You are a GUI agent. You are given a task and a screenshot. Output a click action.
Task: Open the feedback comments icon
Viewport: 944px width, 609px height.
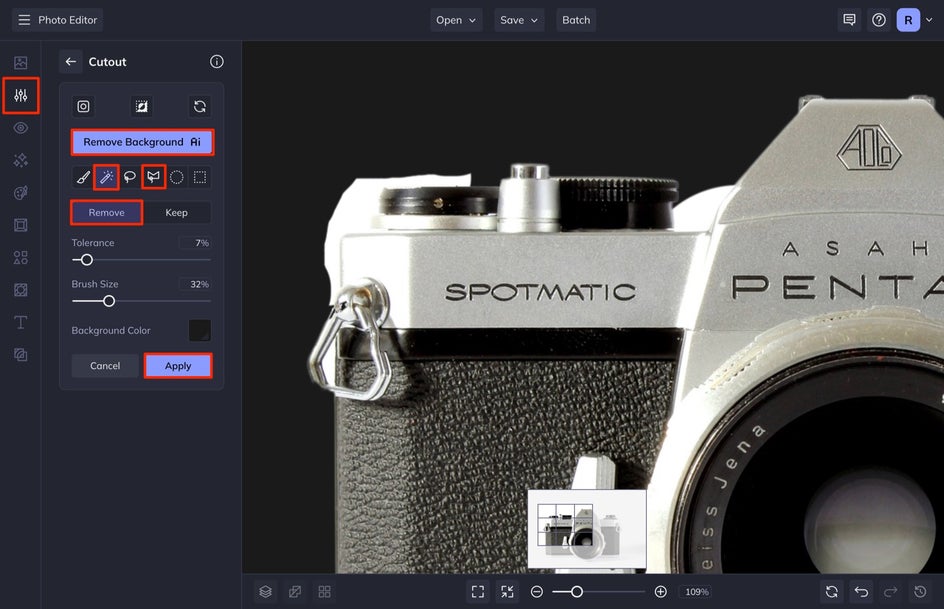(849, 20)
